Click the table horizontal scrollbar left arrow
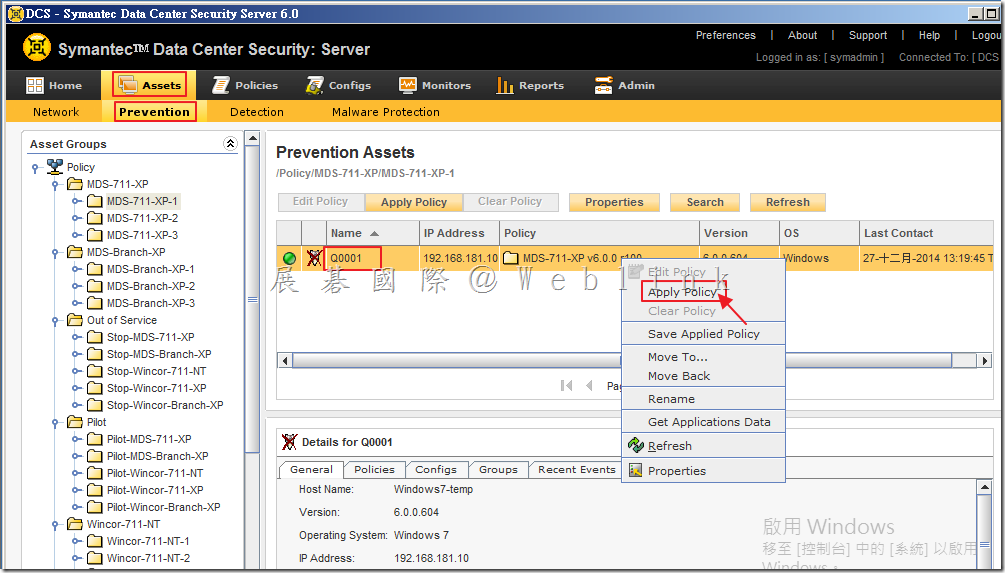The image size is (1005, 573). [285, 360]
